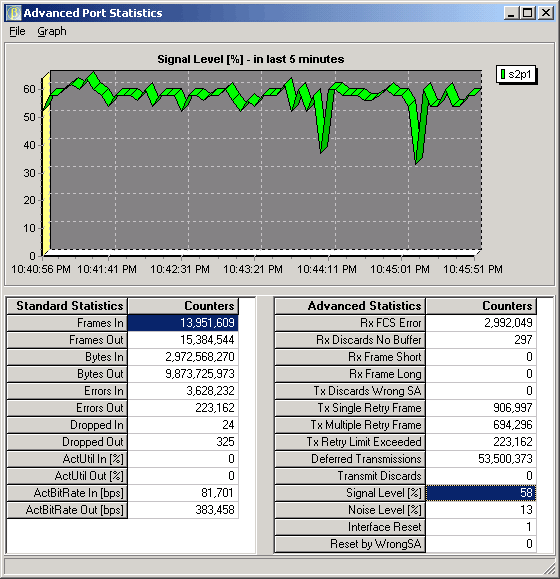Close the Advanced Port Statistics window
The image size is (560, 579).
pos(546,13)
